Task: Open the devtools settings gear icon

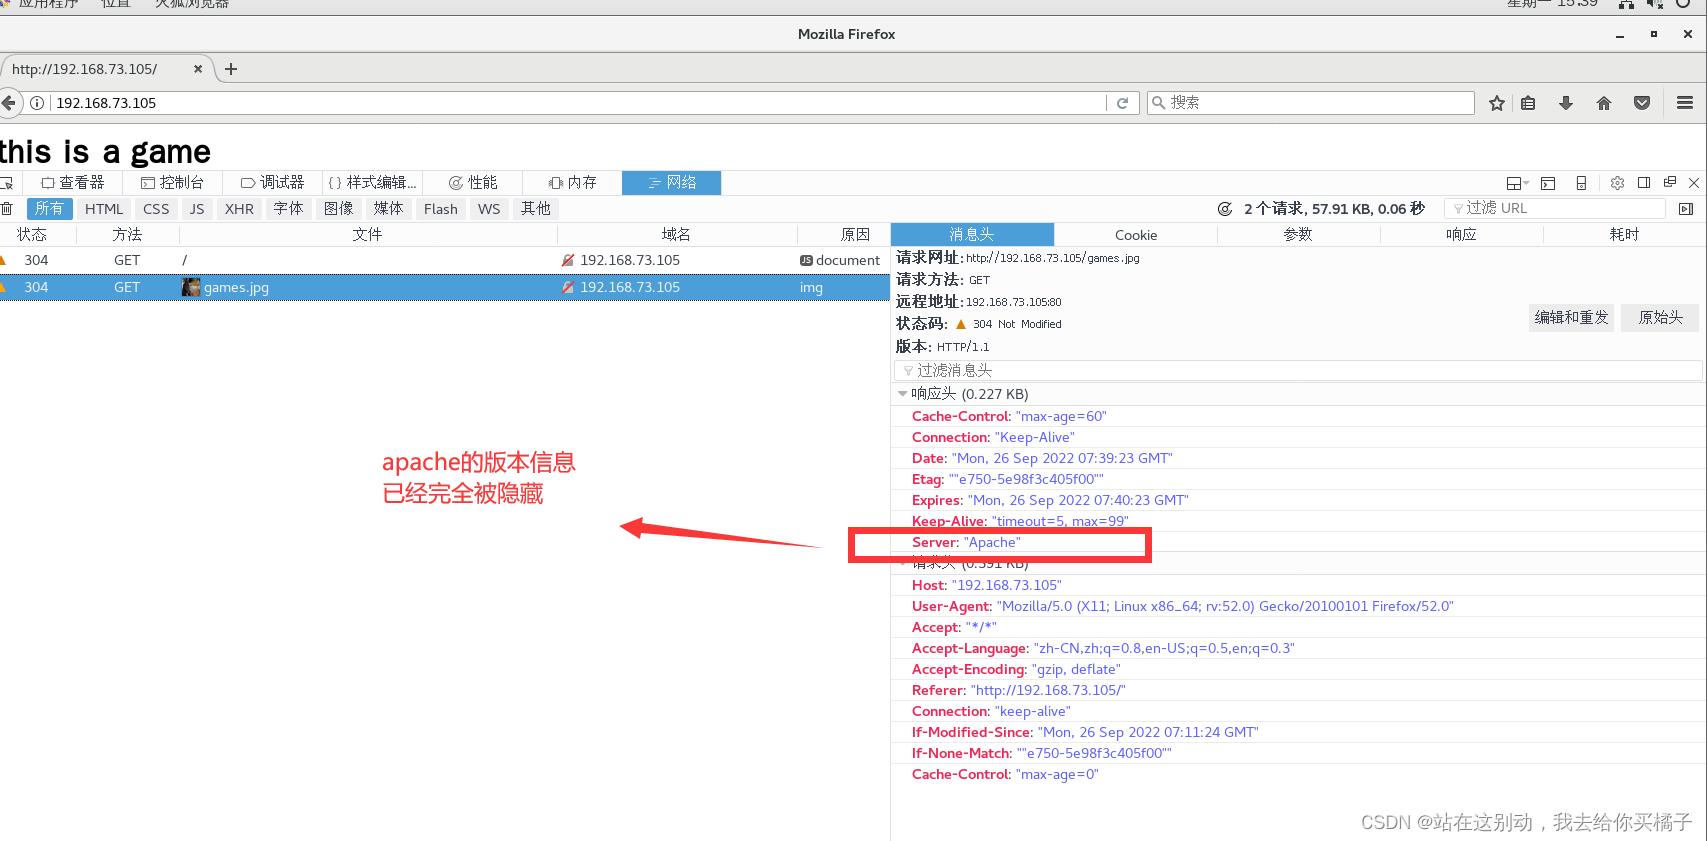Action: click(1617, 183)
